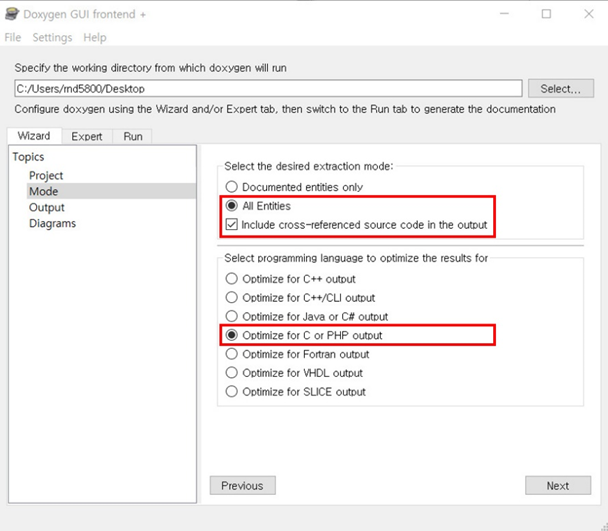Click the Previous button
The image size is (608, 531).
(x=243, y=486)
